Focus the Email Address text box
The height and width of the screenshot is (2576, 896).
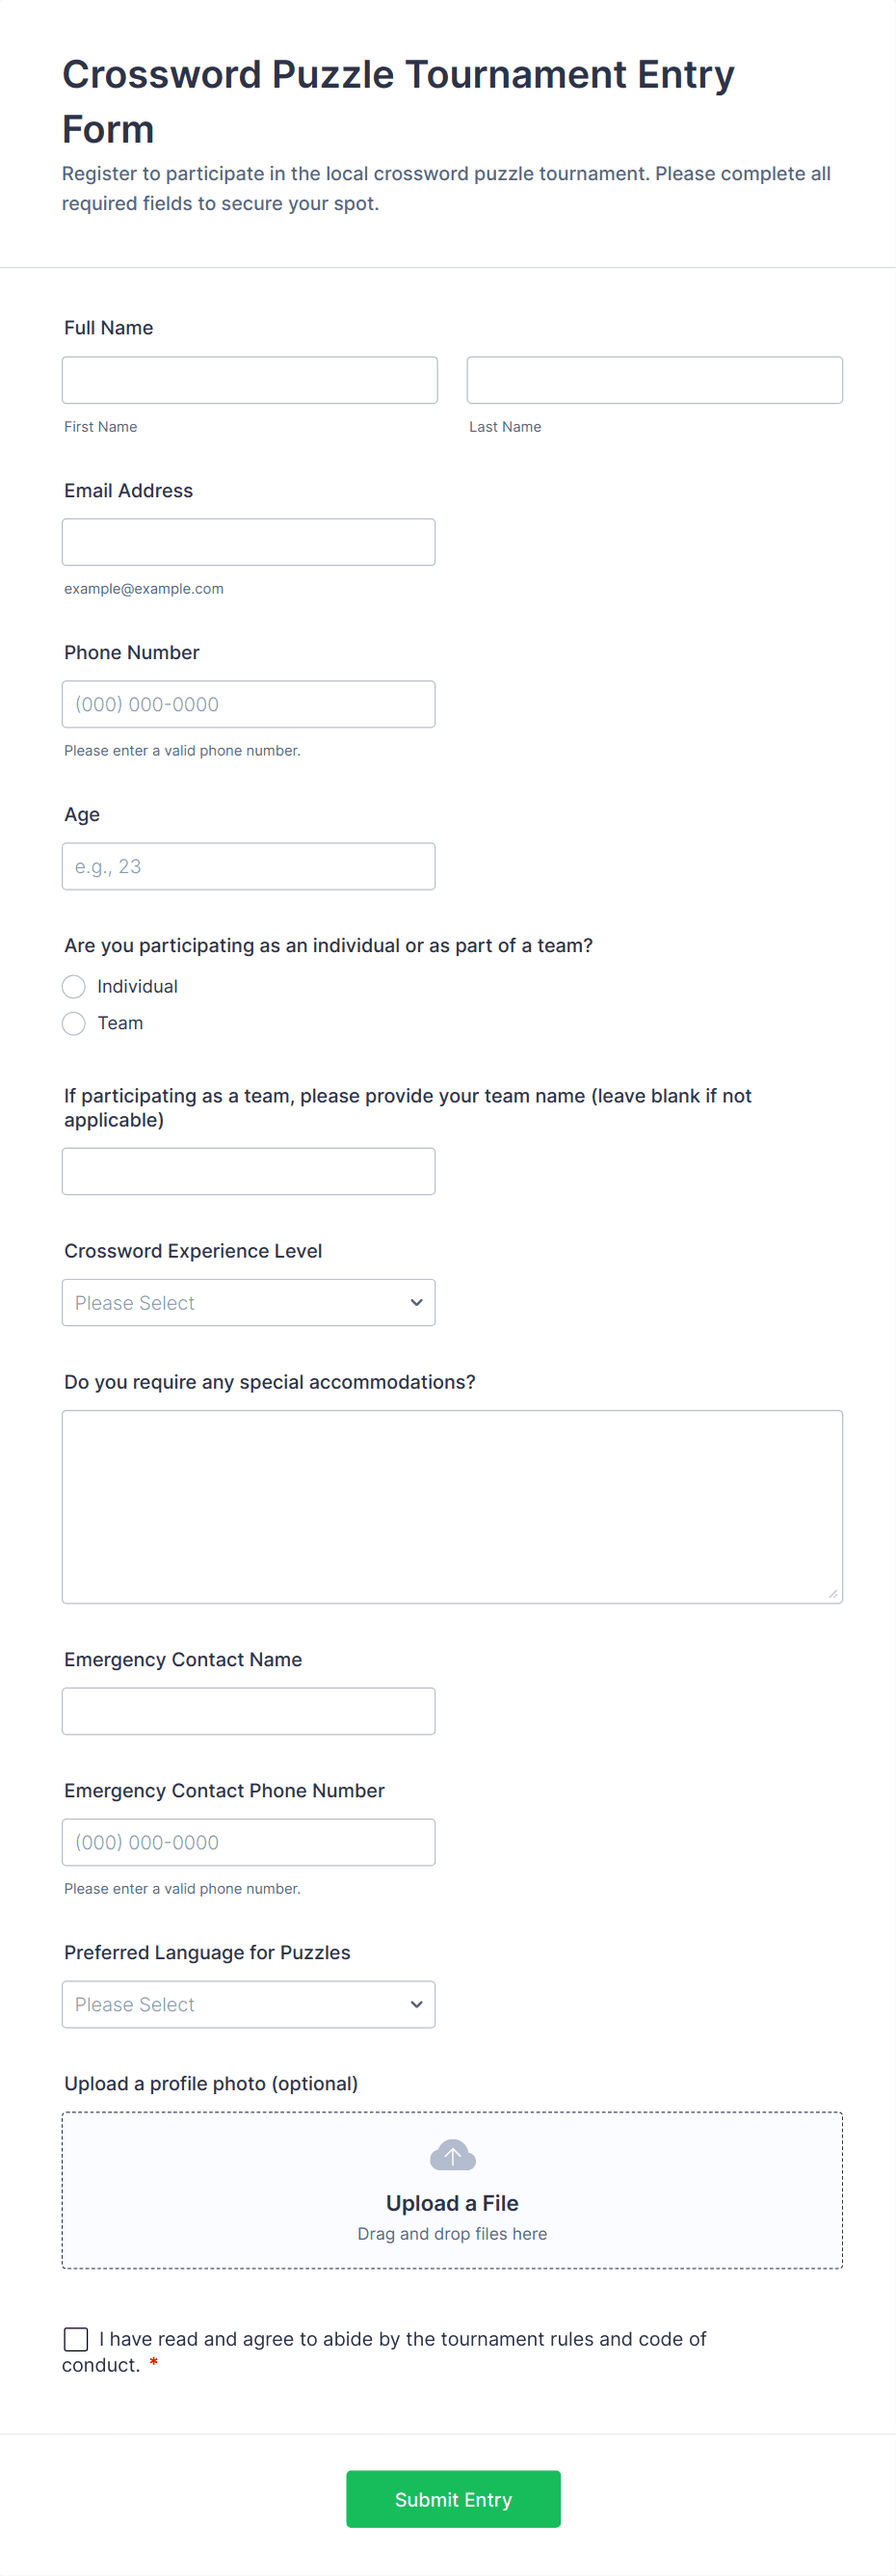coord(249,543)
